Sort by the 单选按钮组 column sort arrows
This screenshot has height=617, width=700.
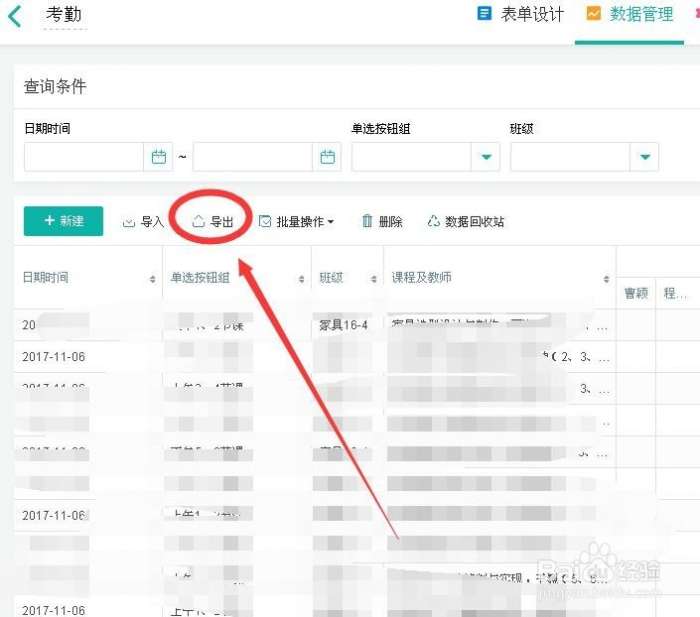(301, 279)
